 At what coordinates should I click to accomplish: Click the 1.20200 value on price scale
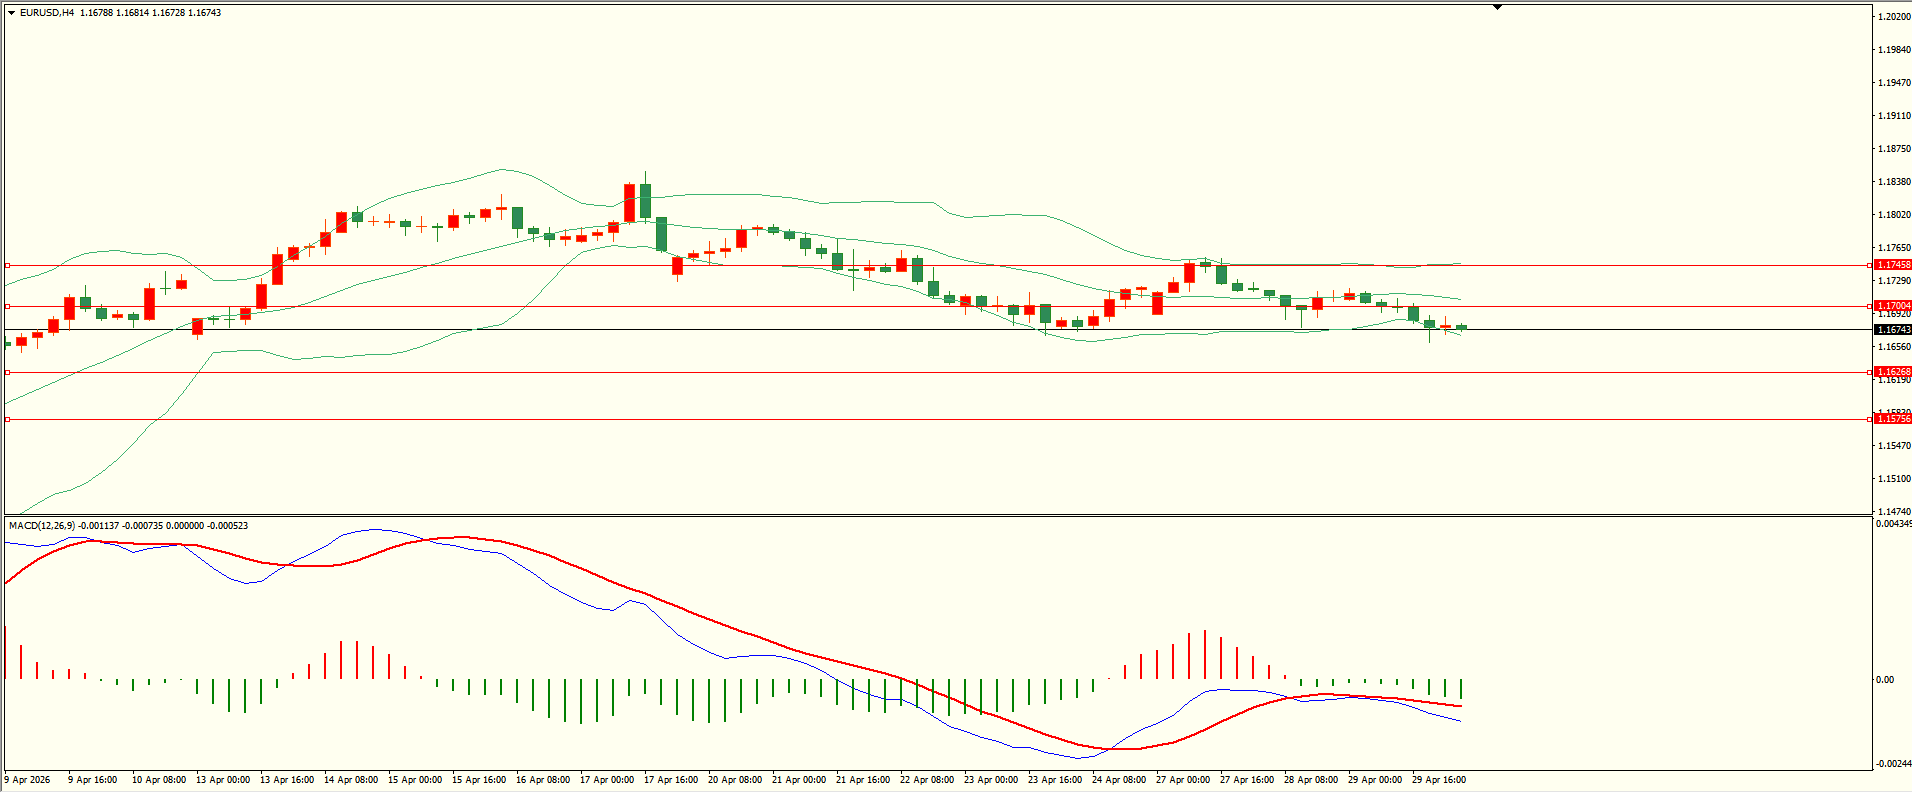[x=1893, y=17]
